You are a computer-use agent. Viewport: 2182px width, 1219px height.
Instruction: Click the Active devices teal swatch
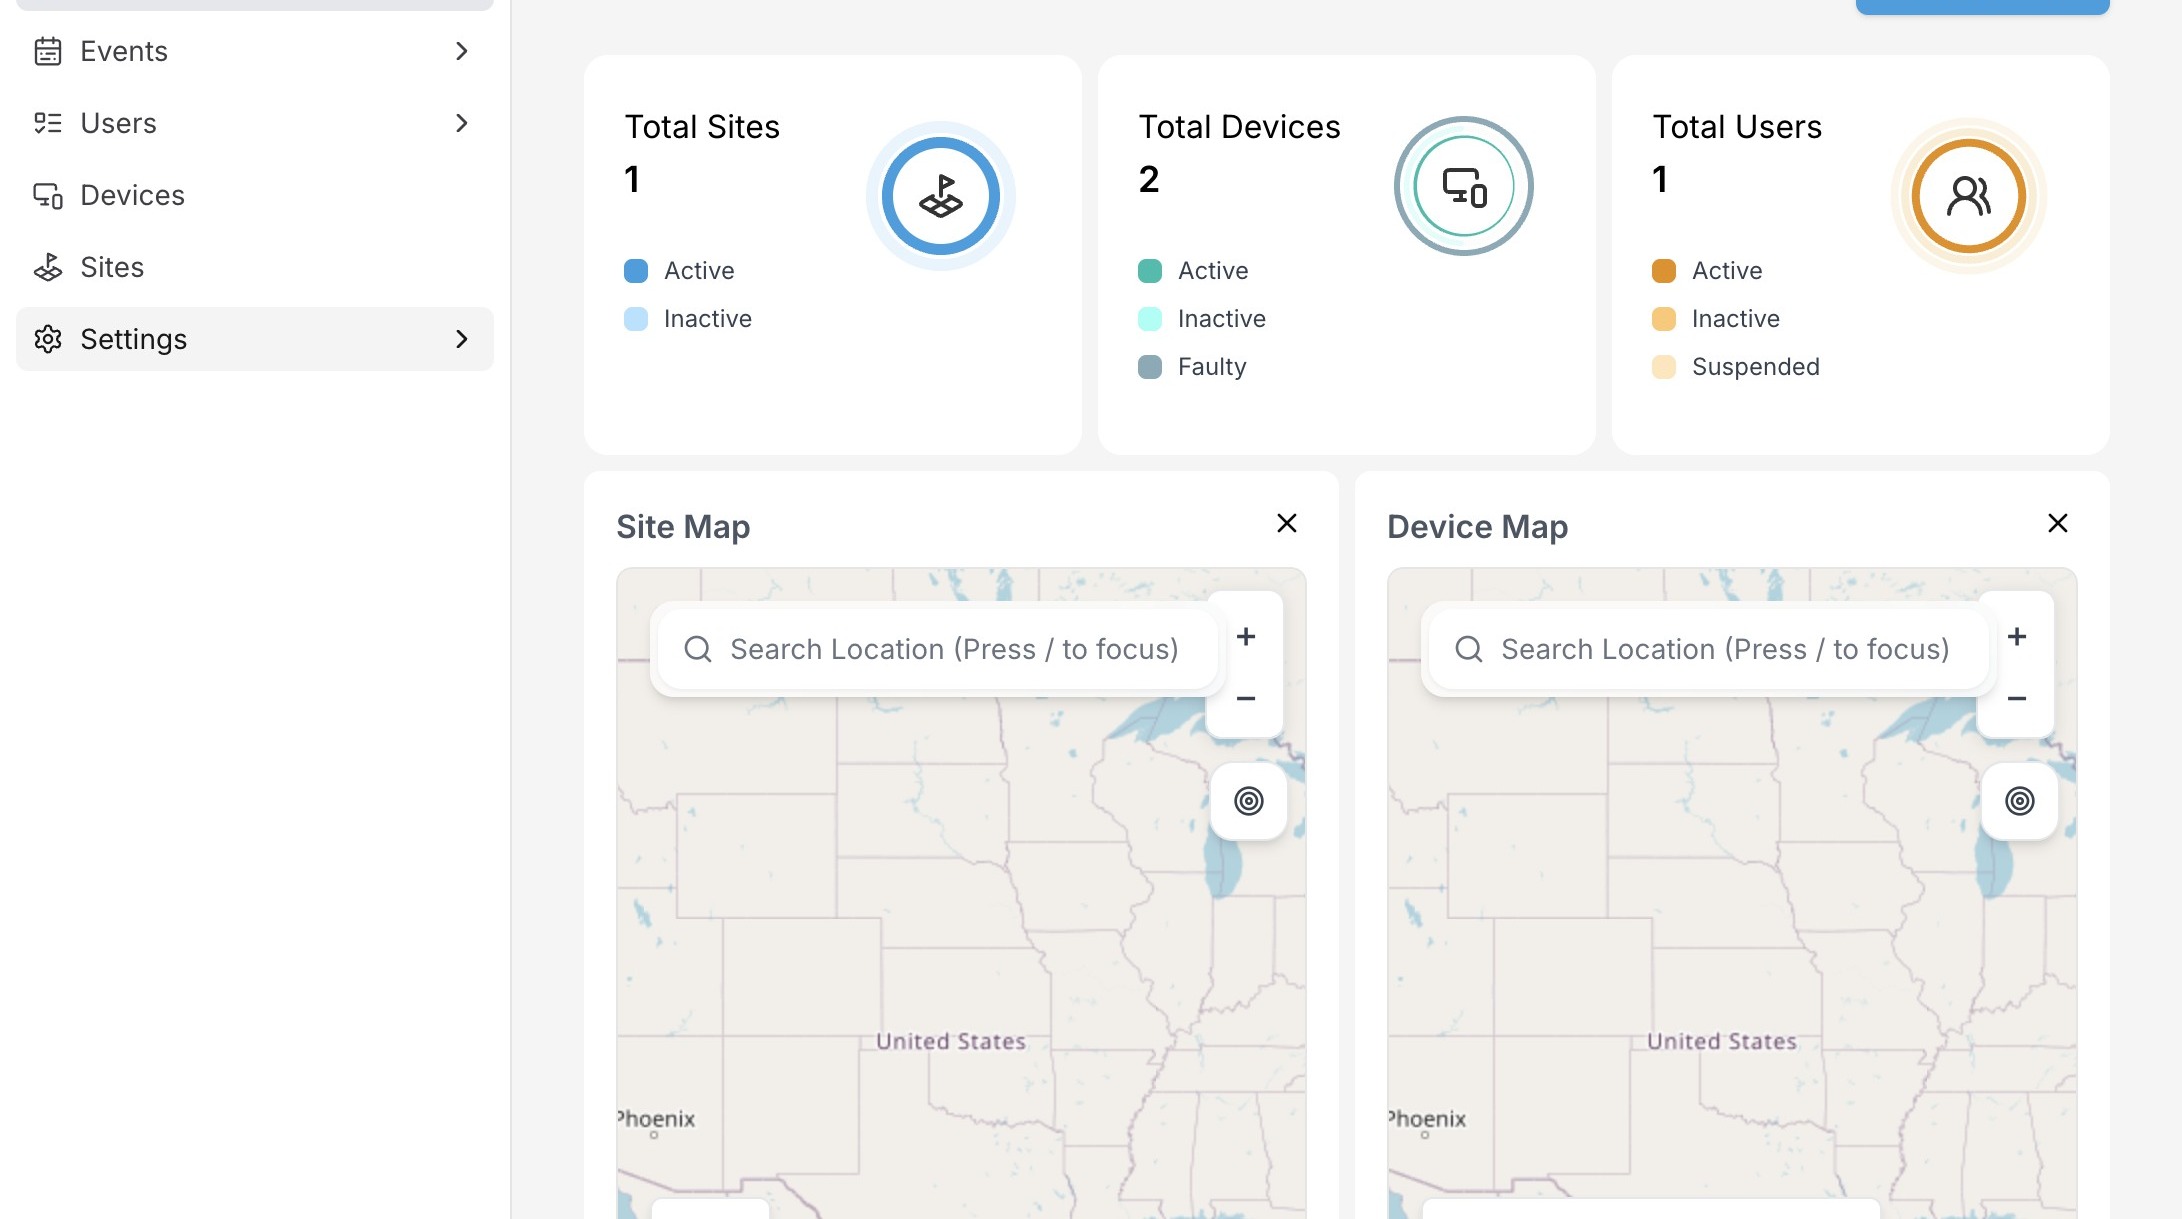tap(1150, 271)
